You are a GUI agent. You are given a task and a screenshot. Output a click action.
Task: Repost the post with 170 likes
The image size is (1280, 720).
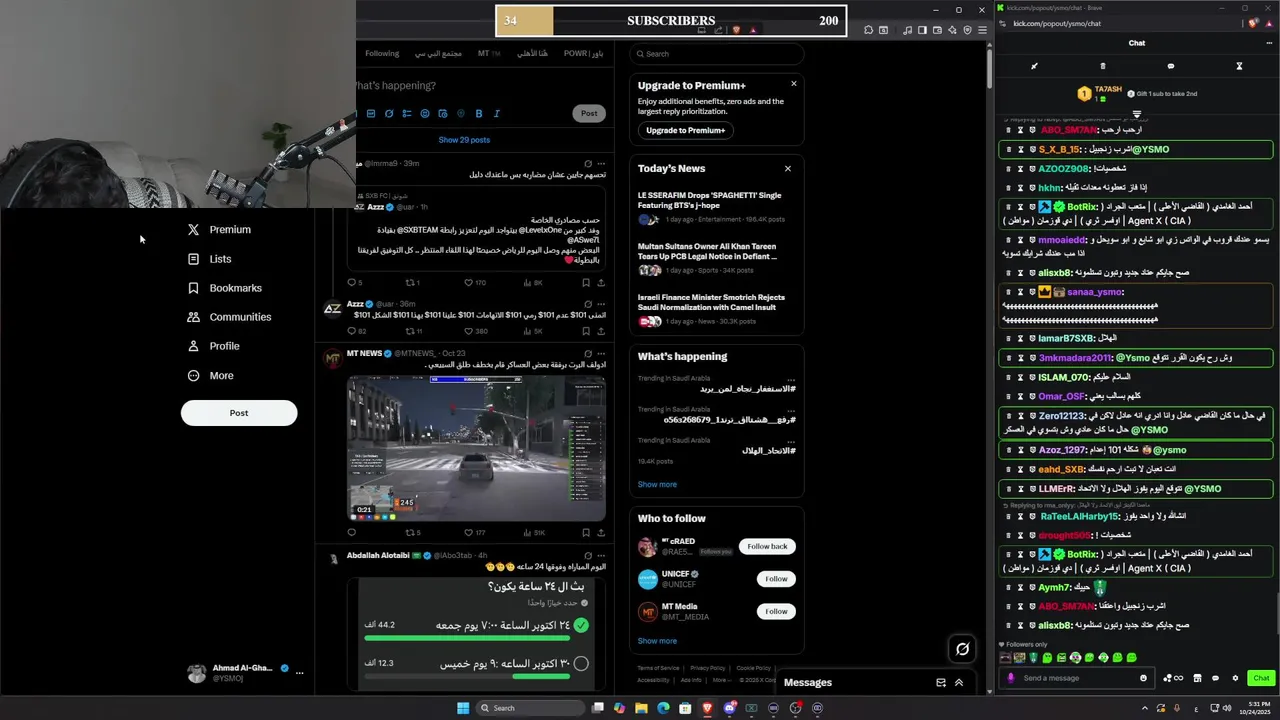(x=412, y=283)
